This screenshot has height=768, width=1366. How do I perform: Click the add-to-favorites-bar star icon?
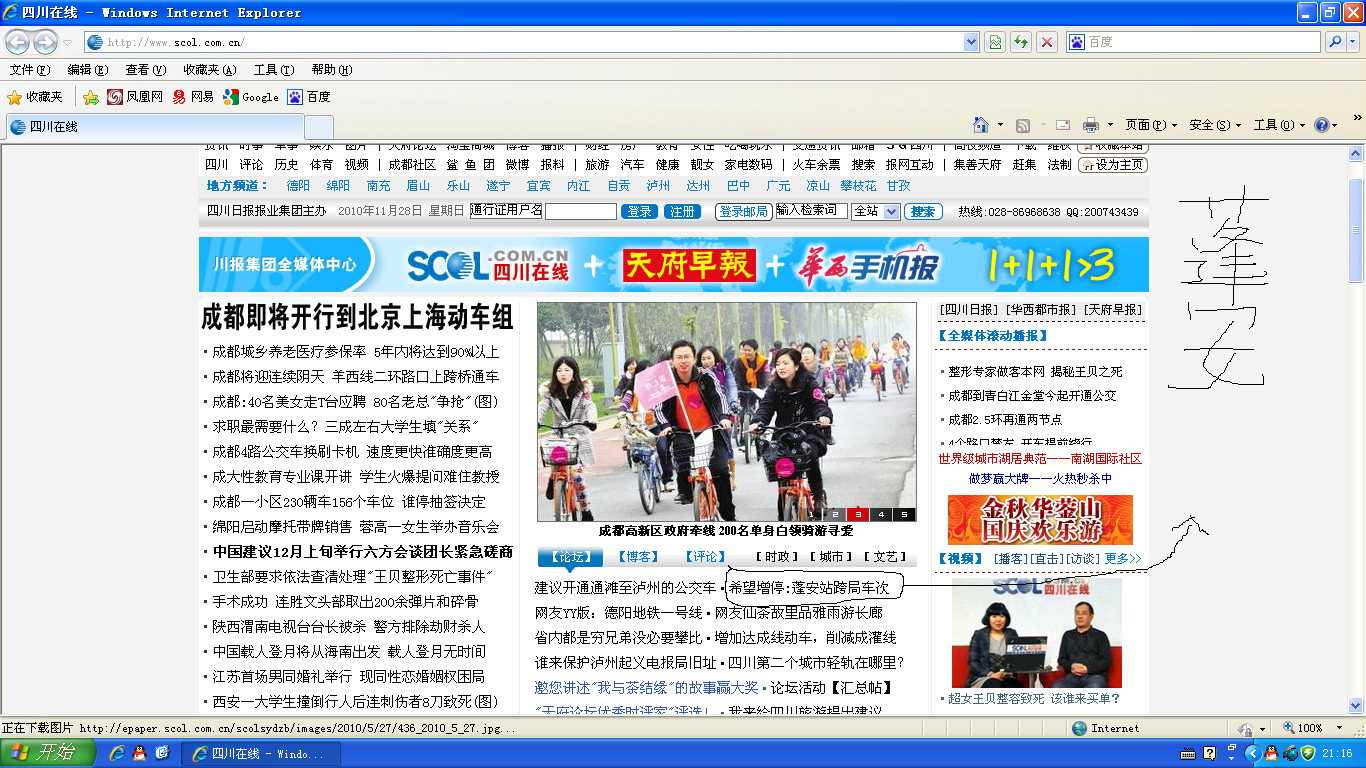[91, 97]
